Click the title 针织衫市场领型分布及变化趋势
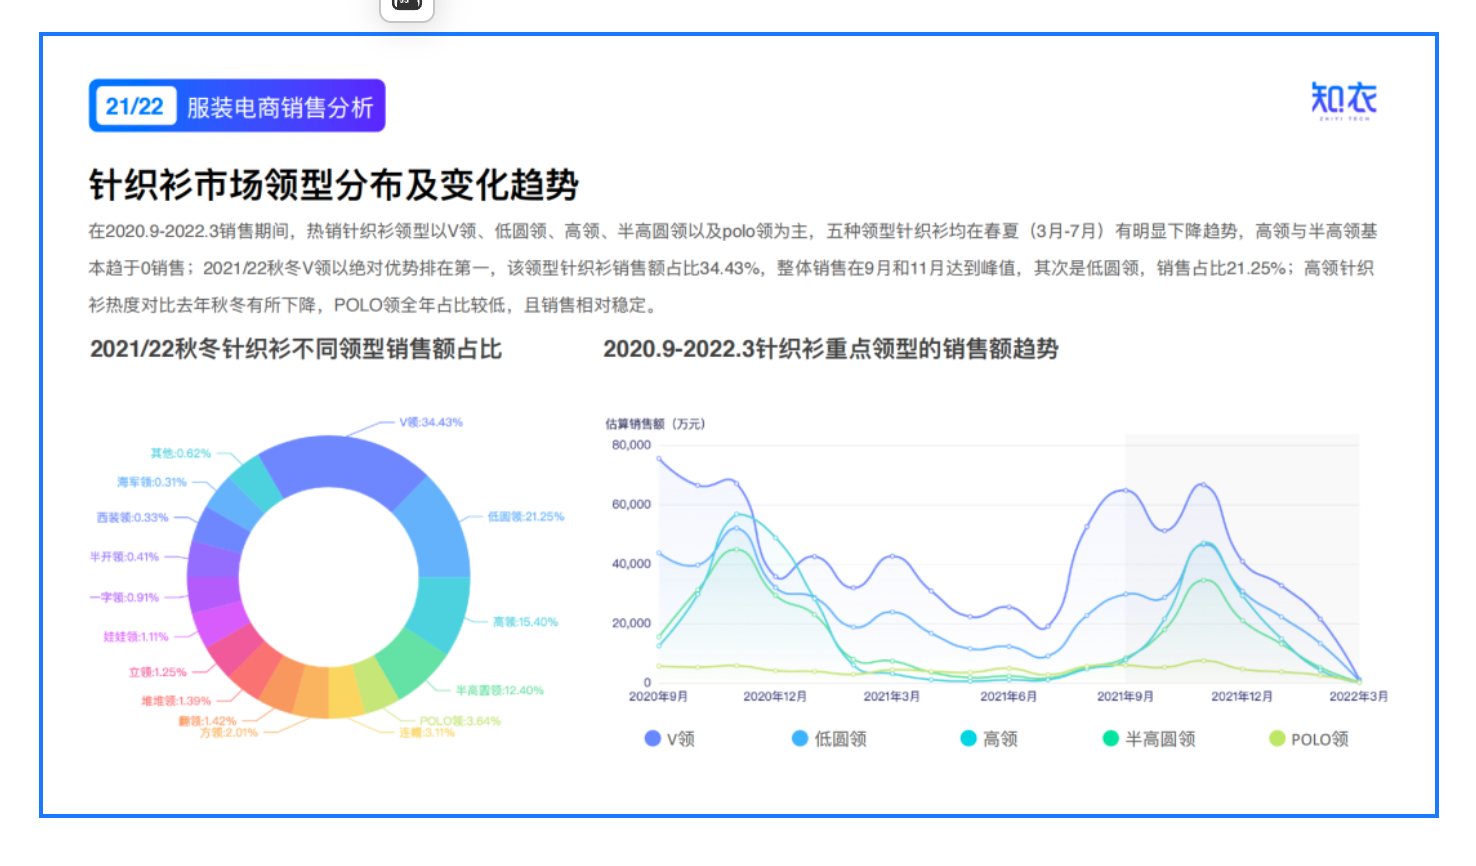This screenshot has width=1476, height=866. coord(334,185)
